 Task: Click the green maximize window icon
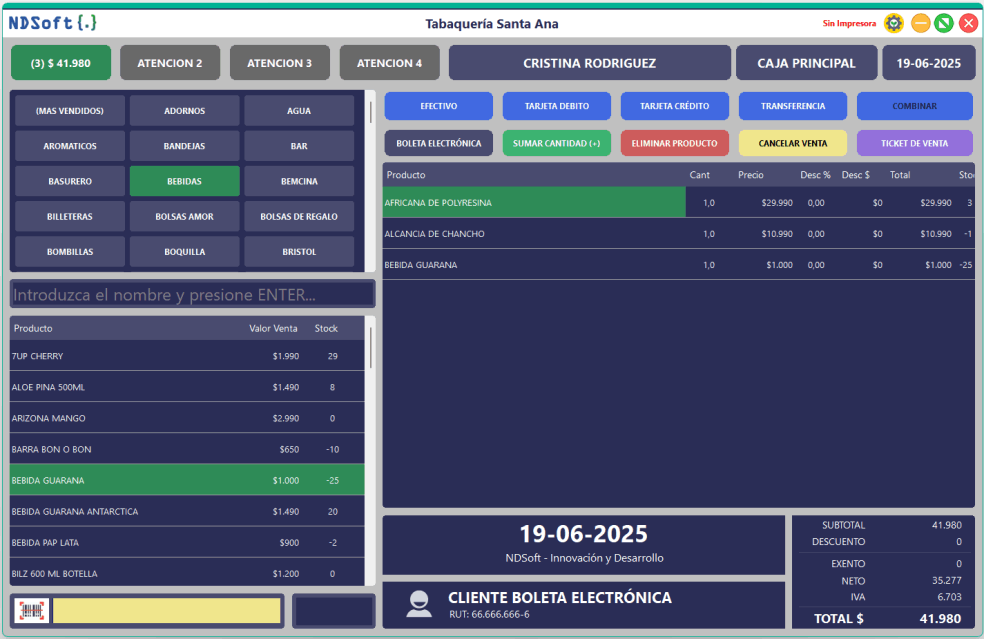tap(944, 23)
